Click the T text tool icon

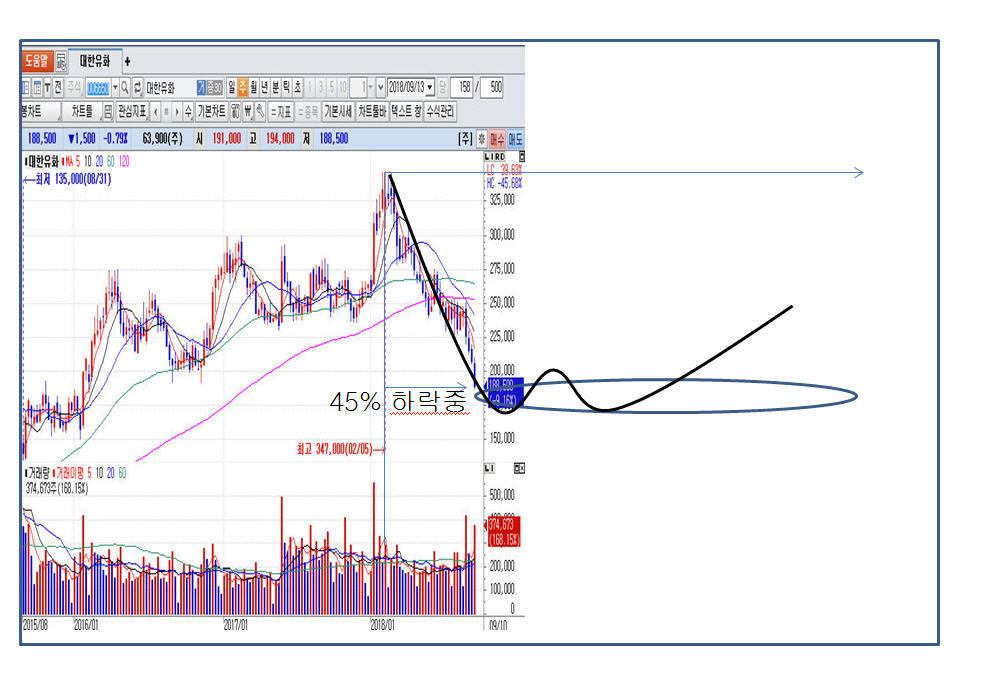pos(47,87)
